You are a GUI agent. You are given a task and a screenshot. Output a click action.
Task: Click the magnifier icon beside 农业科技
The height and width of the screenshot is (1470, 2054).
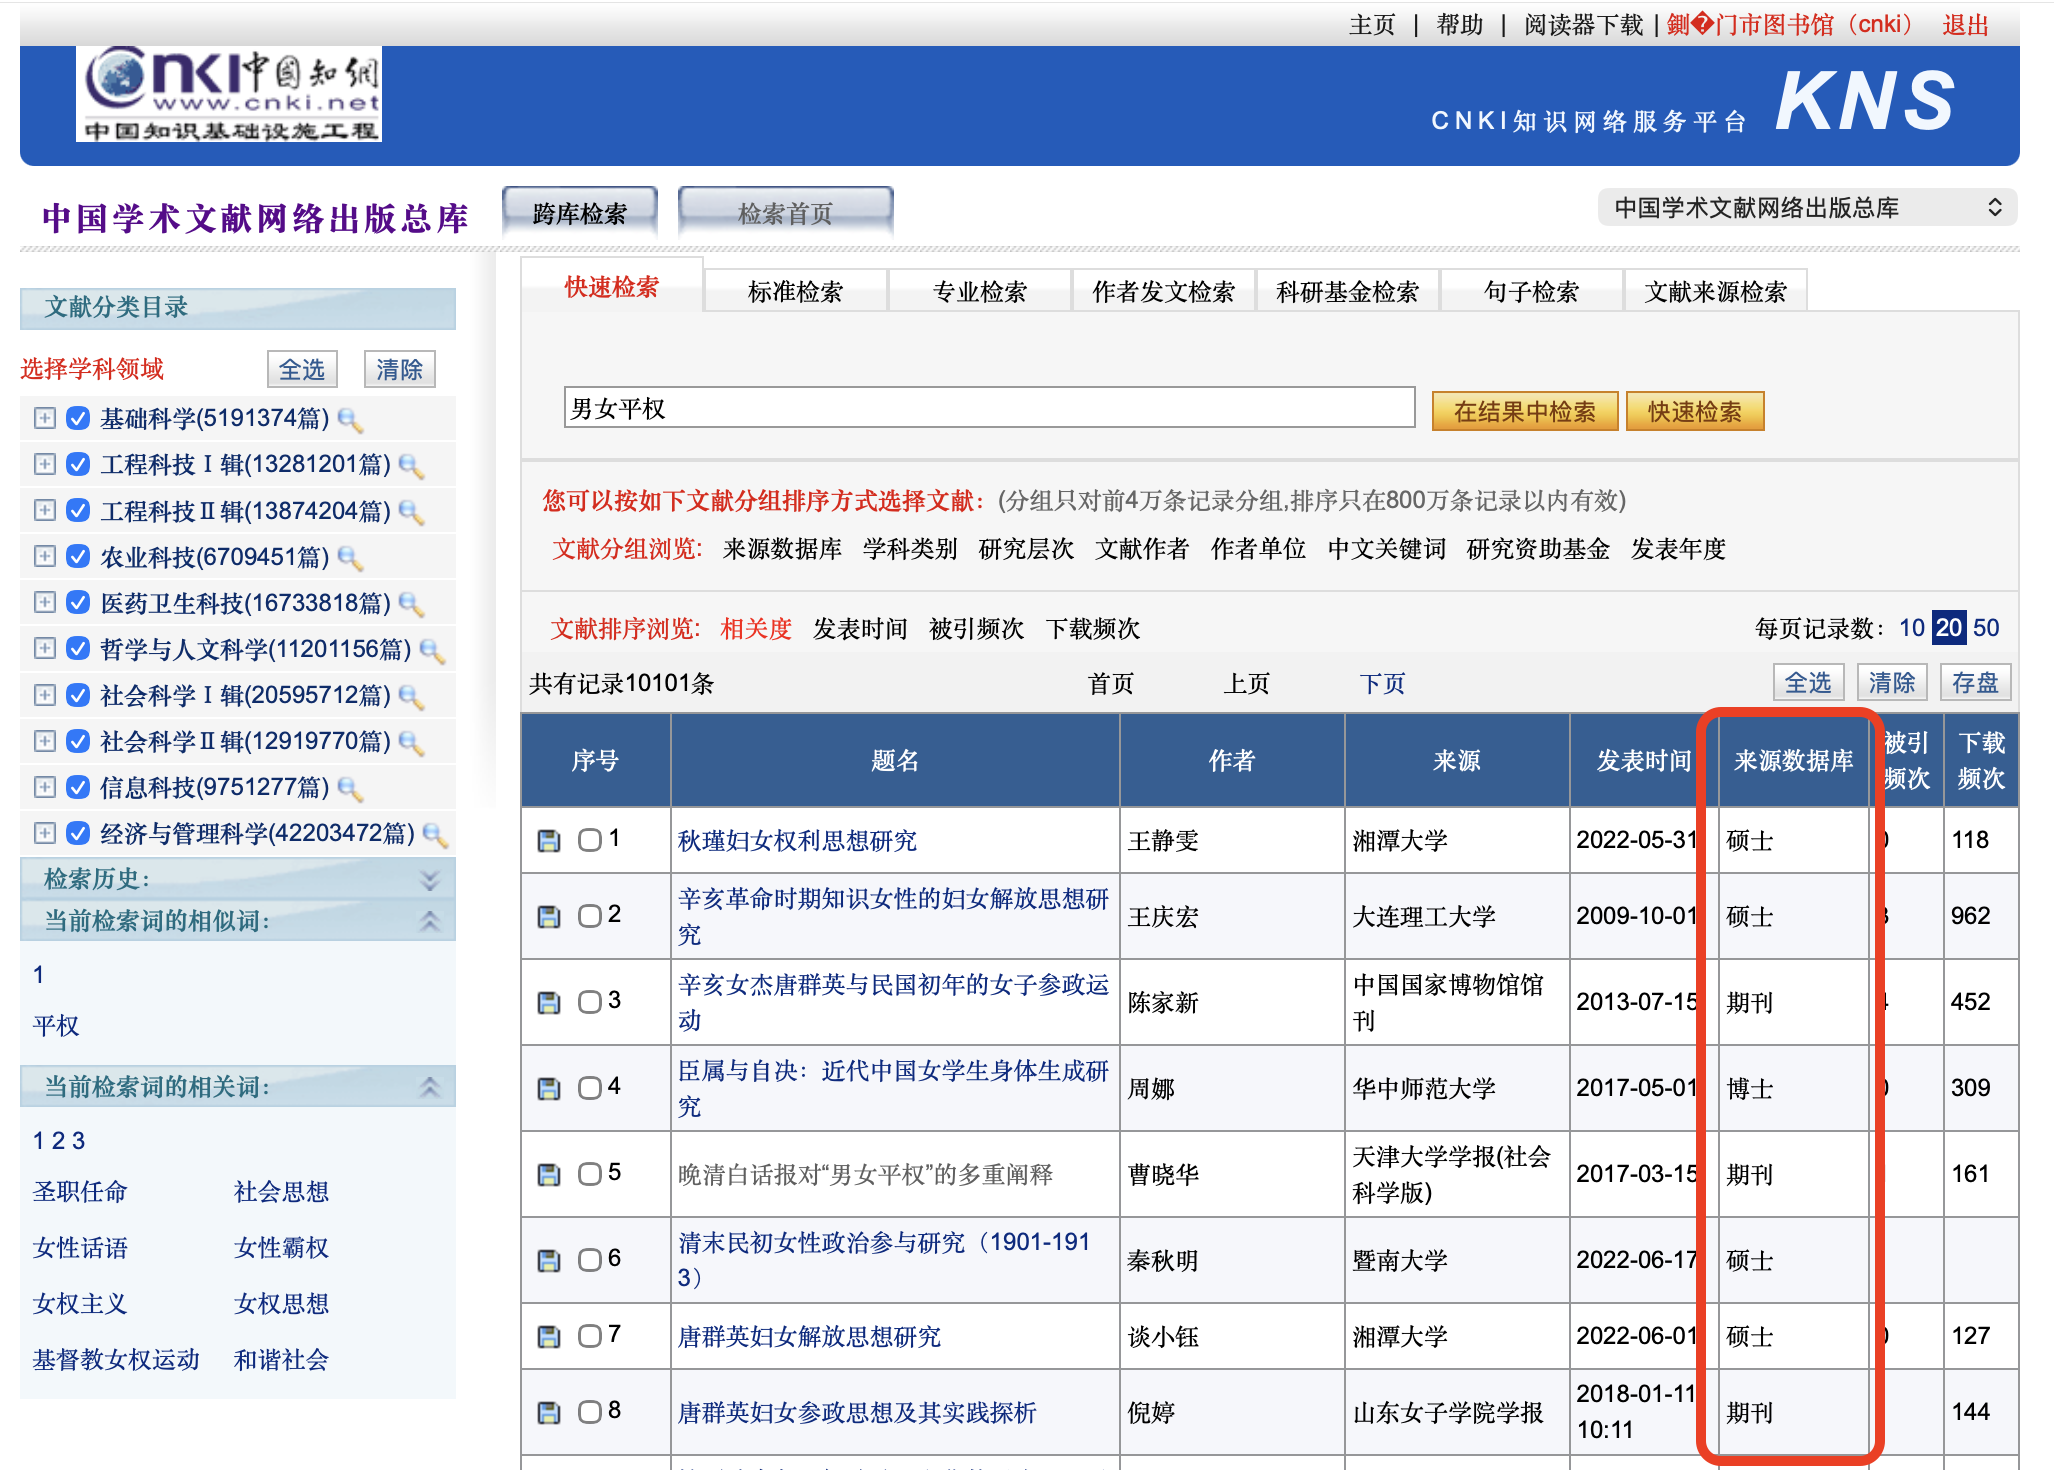pyautogui.click(x=350, y=558)
